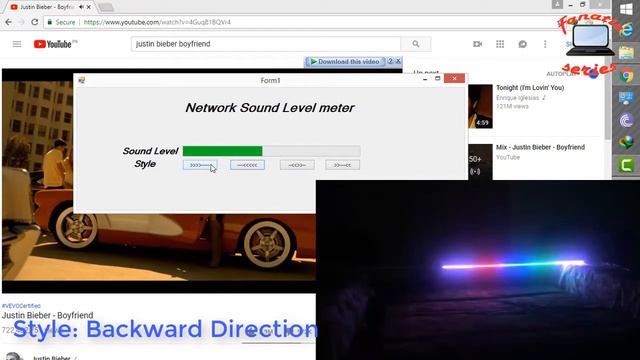640x360 pixels.
Task: Launch Internet Explorer from the taskbar
Action: pyautogui.click(x=627, y=30)
